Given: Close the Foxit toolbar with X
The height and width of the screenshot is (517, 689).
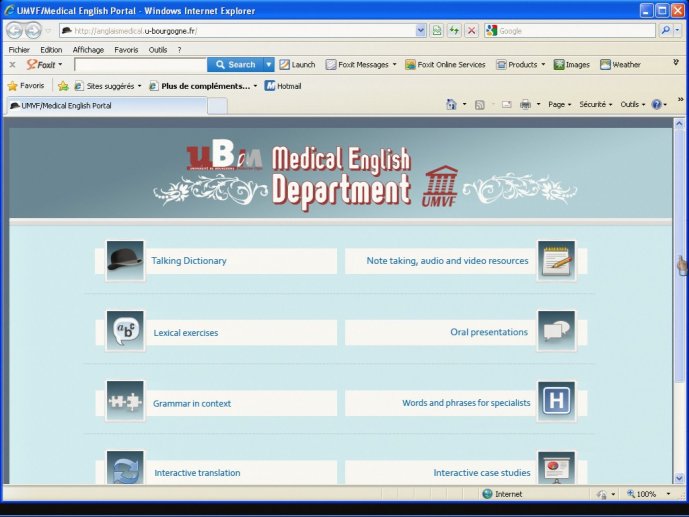Looking at the screenshot, I should pyautogui.click(x=12, y=65).
